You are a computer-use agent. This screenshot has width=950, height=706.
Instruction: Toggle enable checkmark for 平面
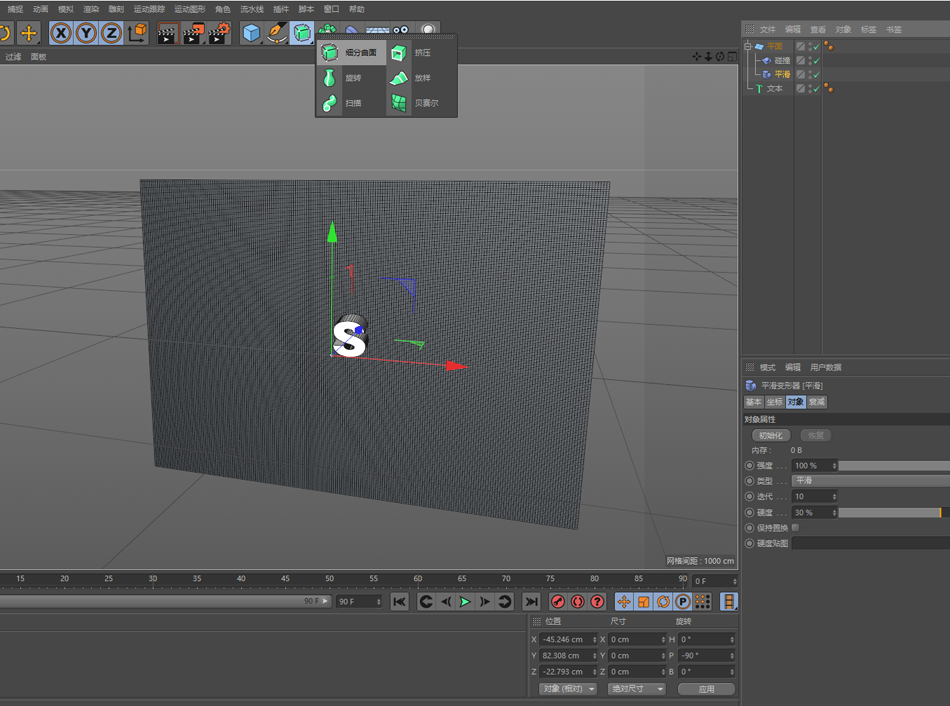[817, 47]
